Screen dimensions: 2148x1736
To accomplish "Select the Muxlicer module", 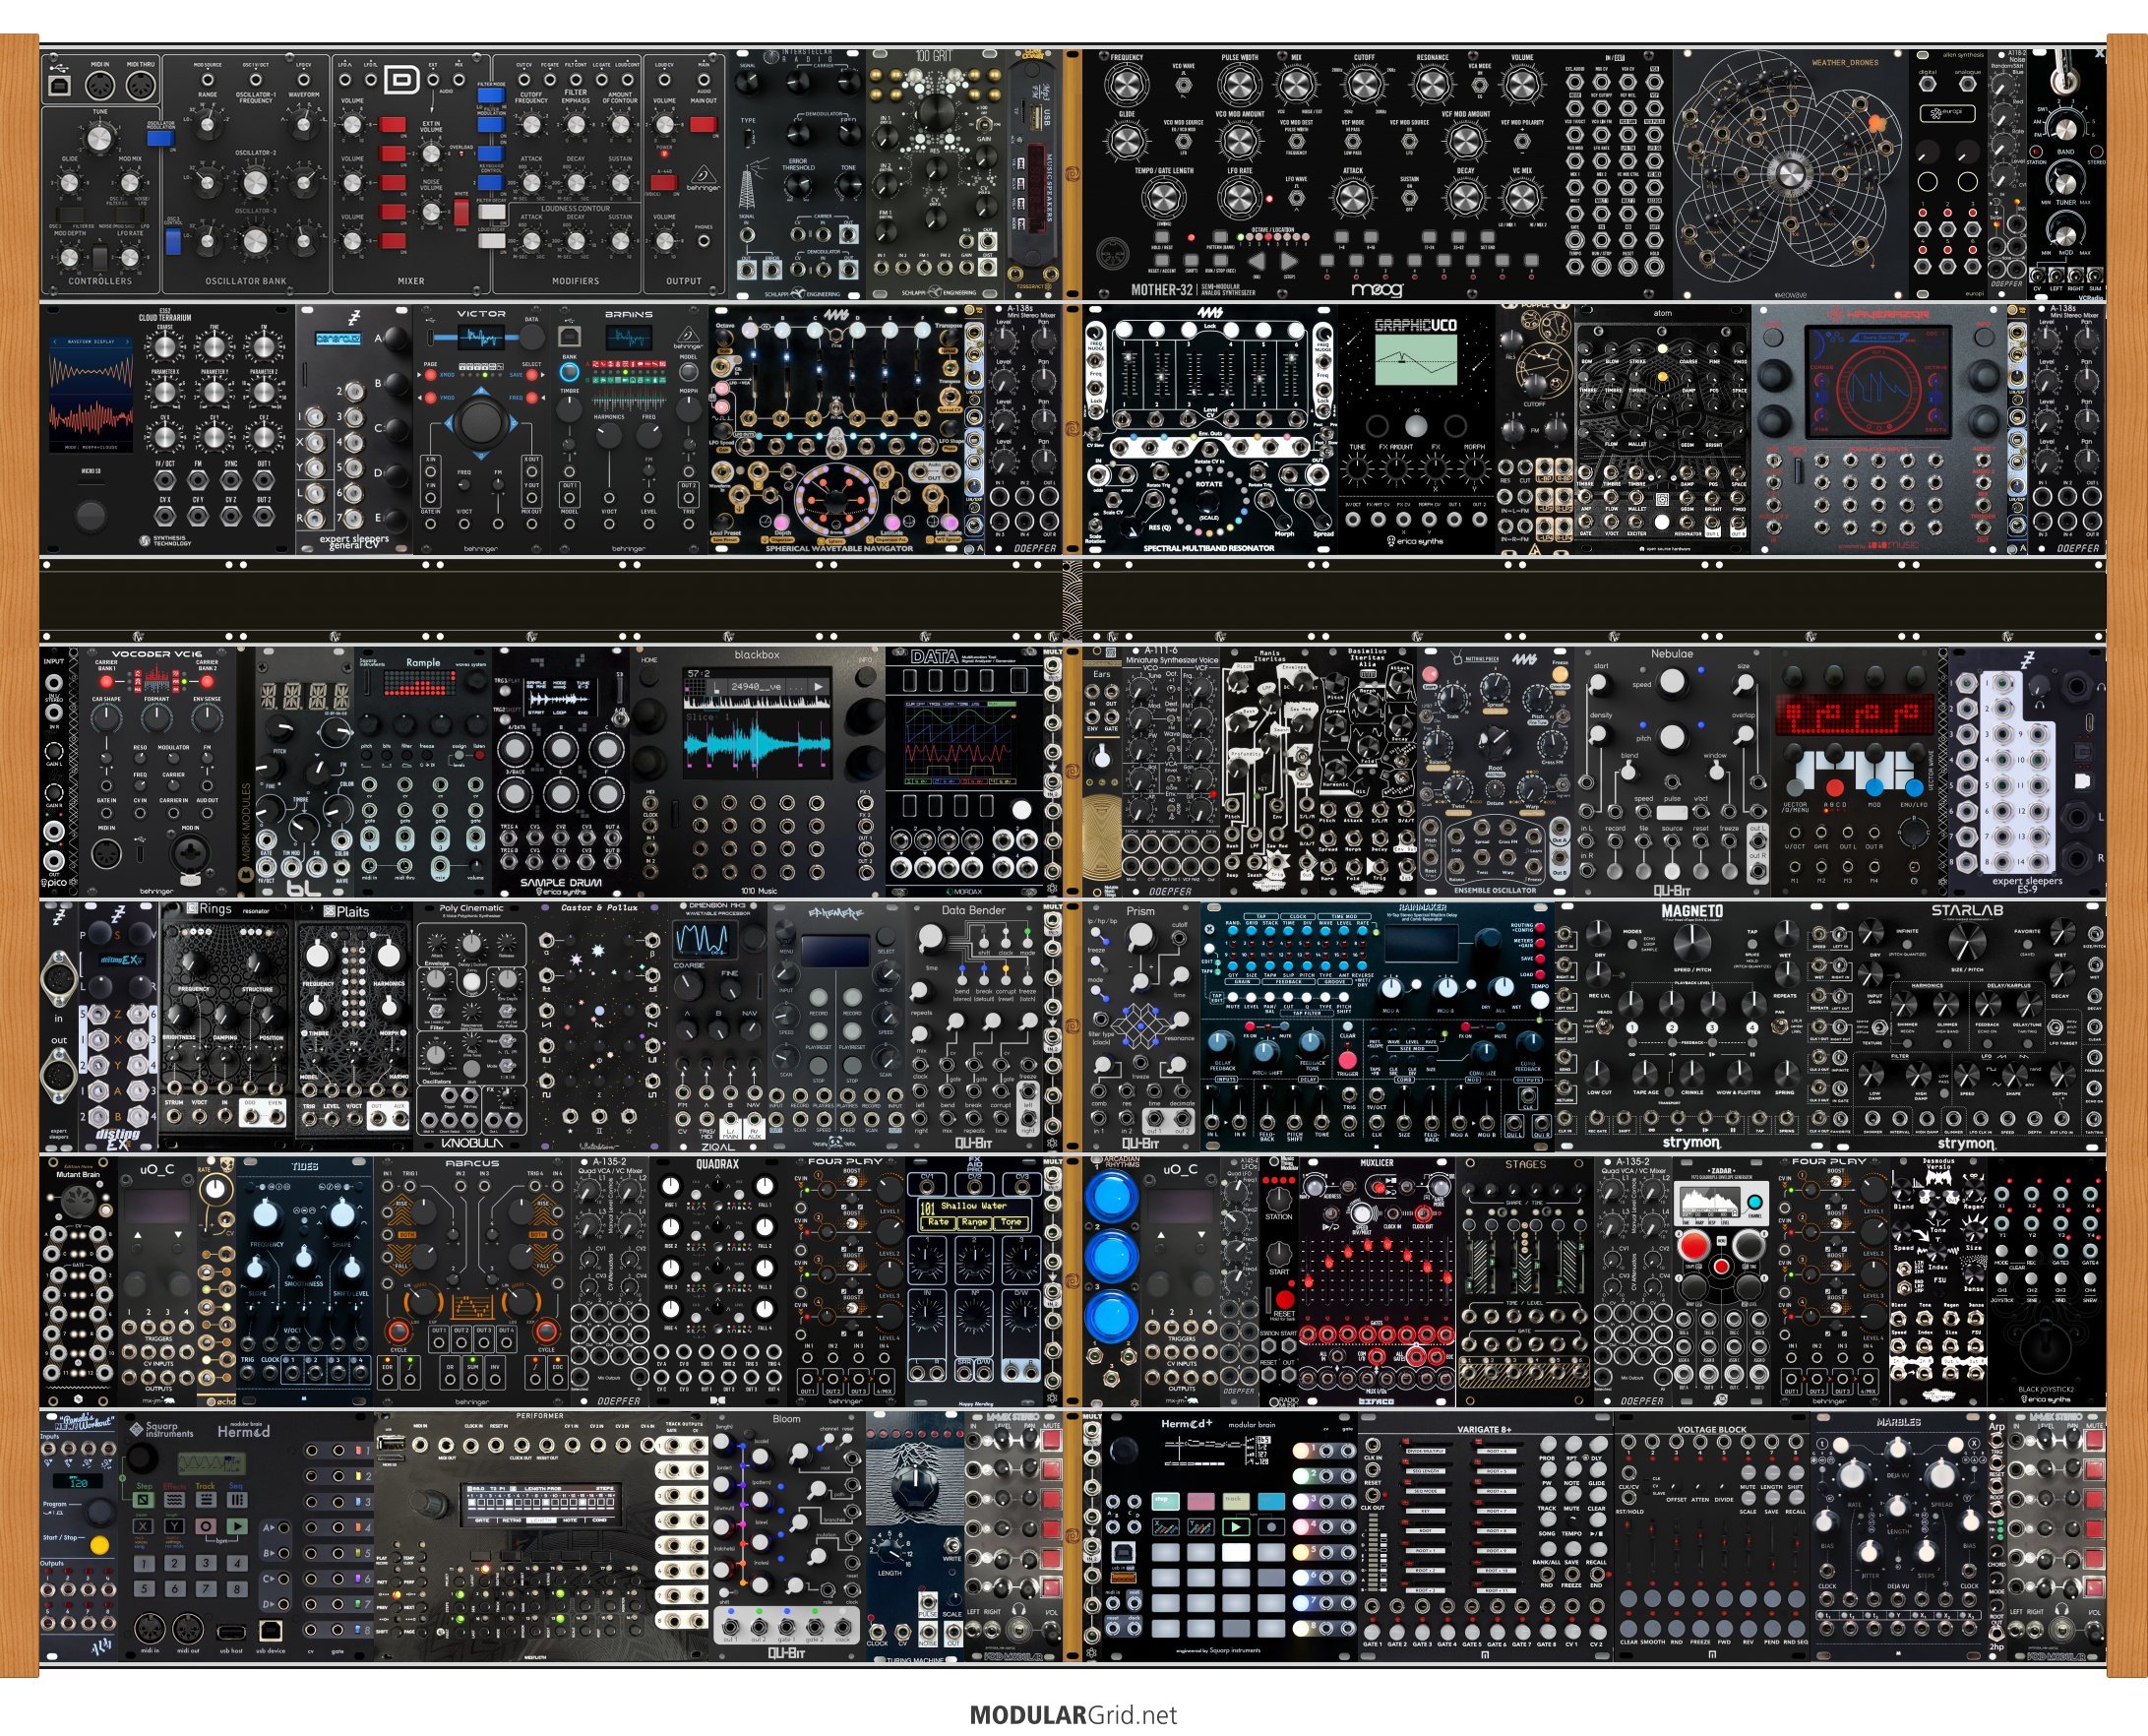I will coord(1377,1282).
